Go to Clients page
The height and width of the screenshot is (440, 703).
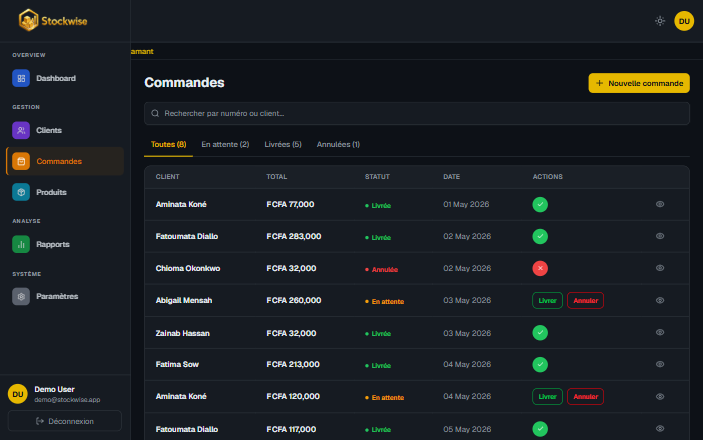65,131
